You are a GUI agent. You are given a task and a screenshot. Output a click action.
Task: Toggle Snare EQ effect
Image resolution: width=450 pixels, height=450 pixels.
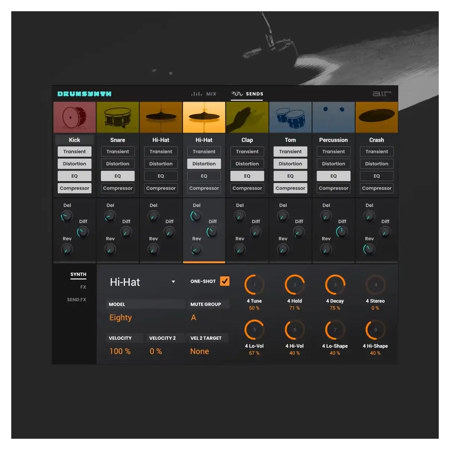pyautogui.click(x=118, y=176)
